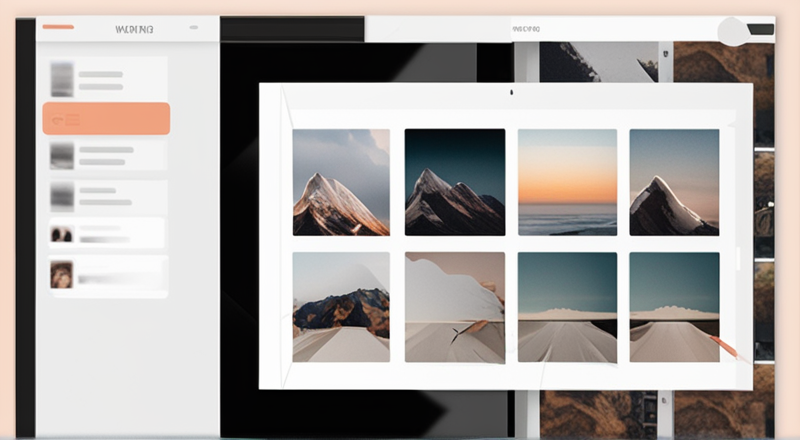800x440 pixels.
Task: Click the small faded text label in top bar
Action: tap(526, 29)
